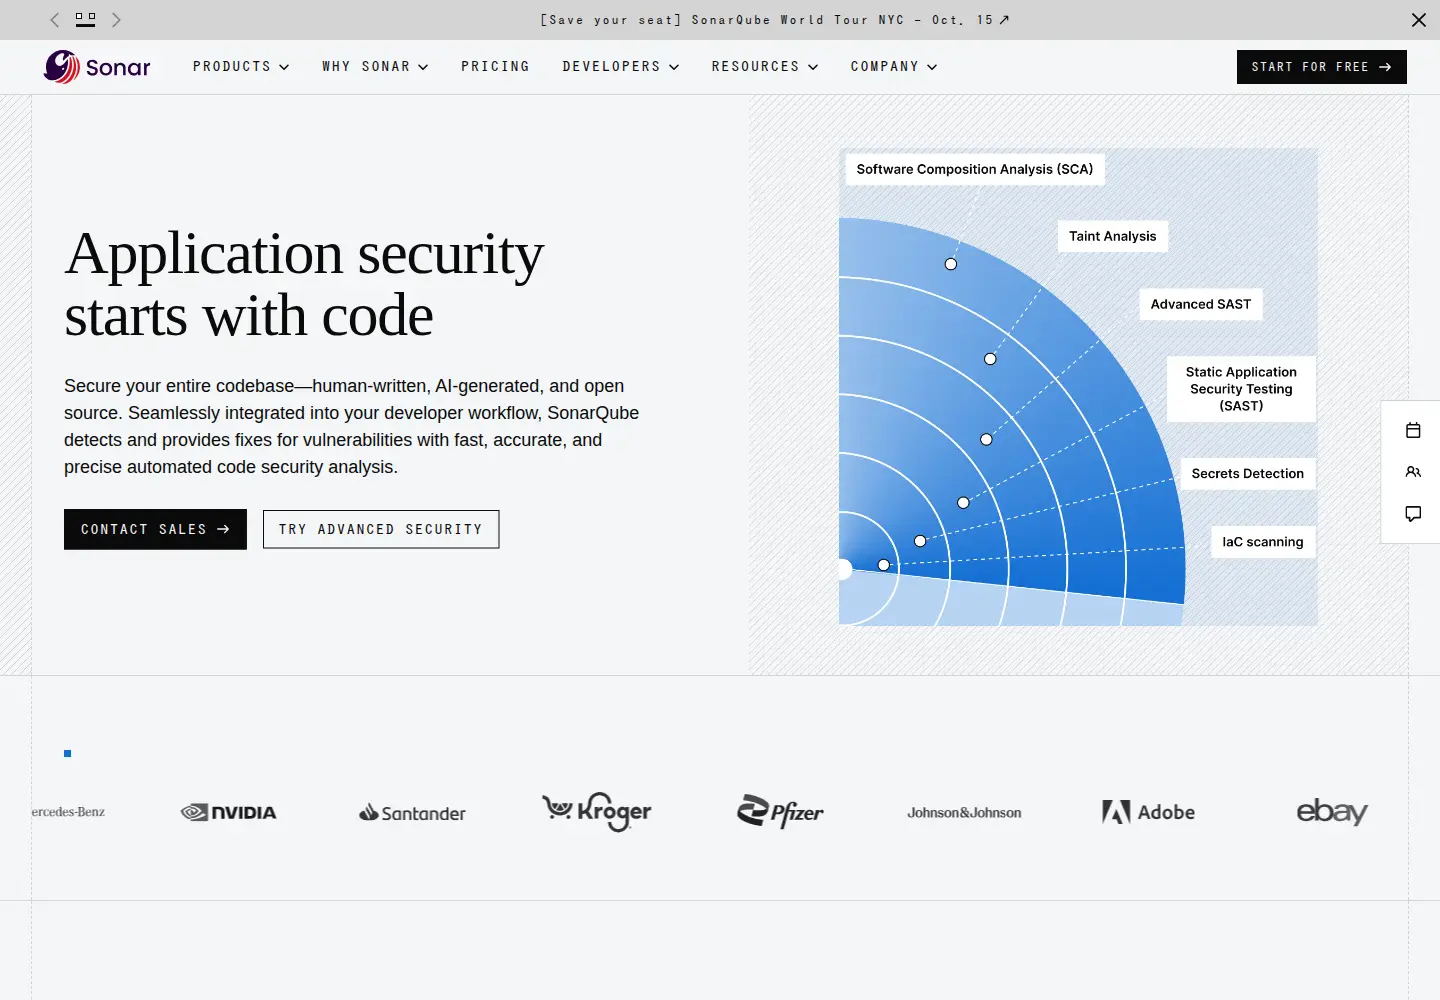This screenshot has height=1000, width=1440.
Task: Select Static Application Security Testing (SAST) label
Action: click(x=1241, y=389)
